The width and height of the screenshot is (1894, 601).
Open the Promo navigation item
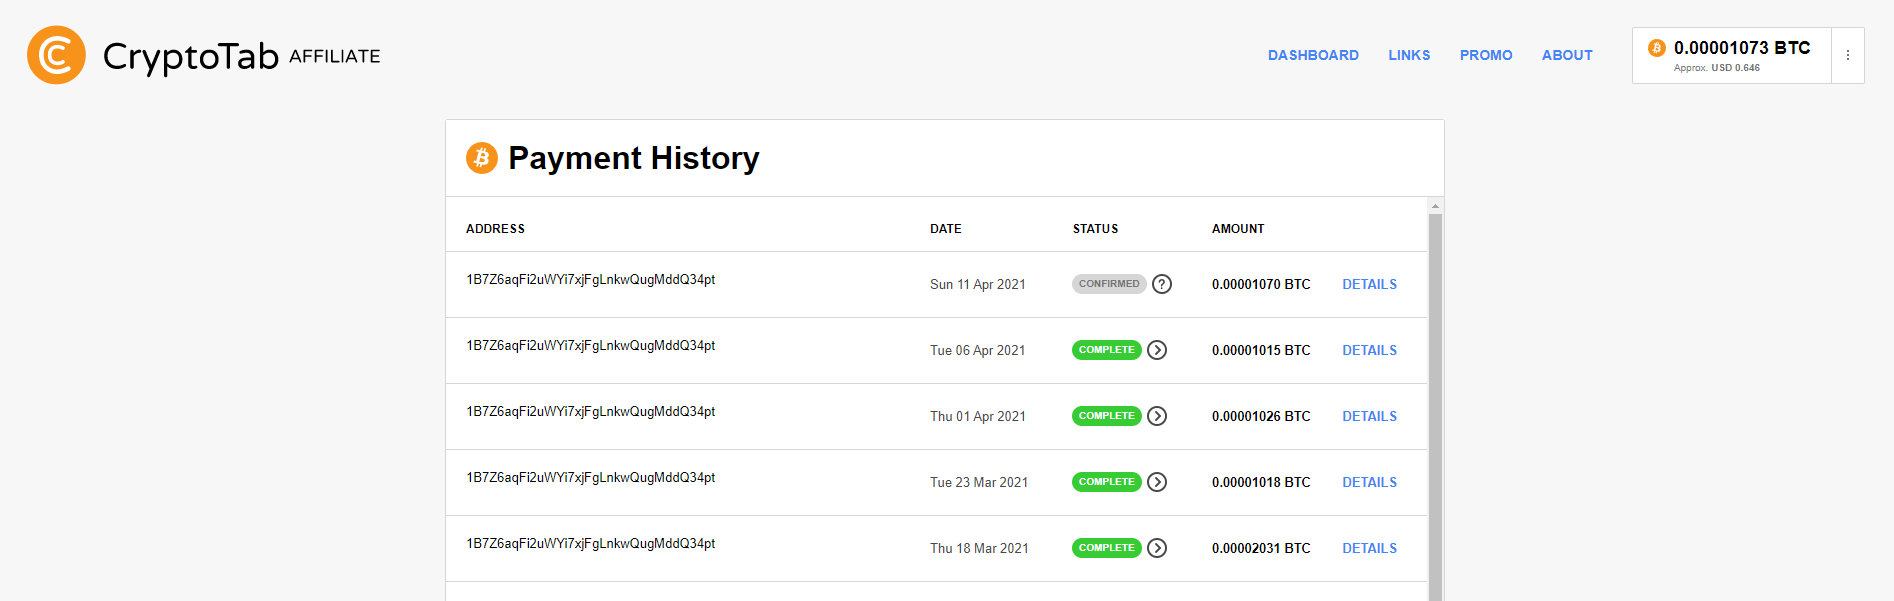point(1486,55)
